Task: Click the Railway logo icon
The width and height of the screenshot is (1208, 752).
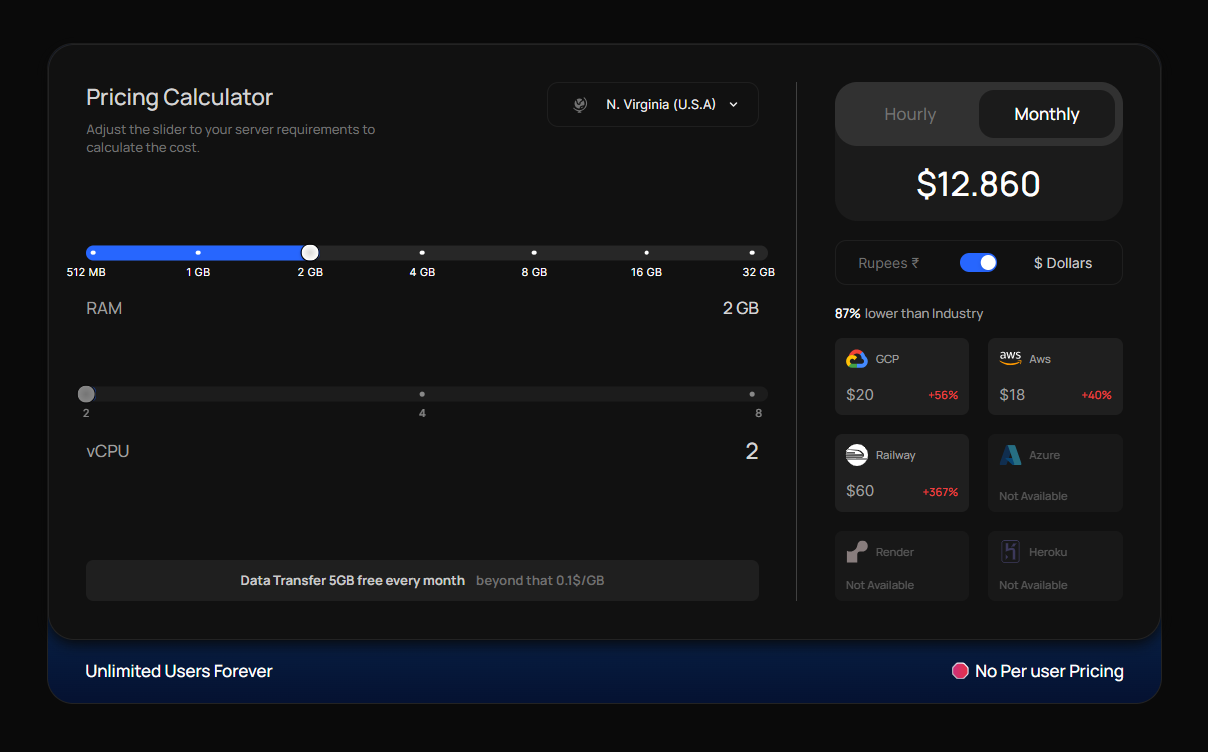Action: [856, 455]
